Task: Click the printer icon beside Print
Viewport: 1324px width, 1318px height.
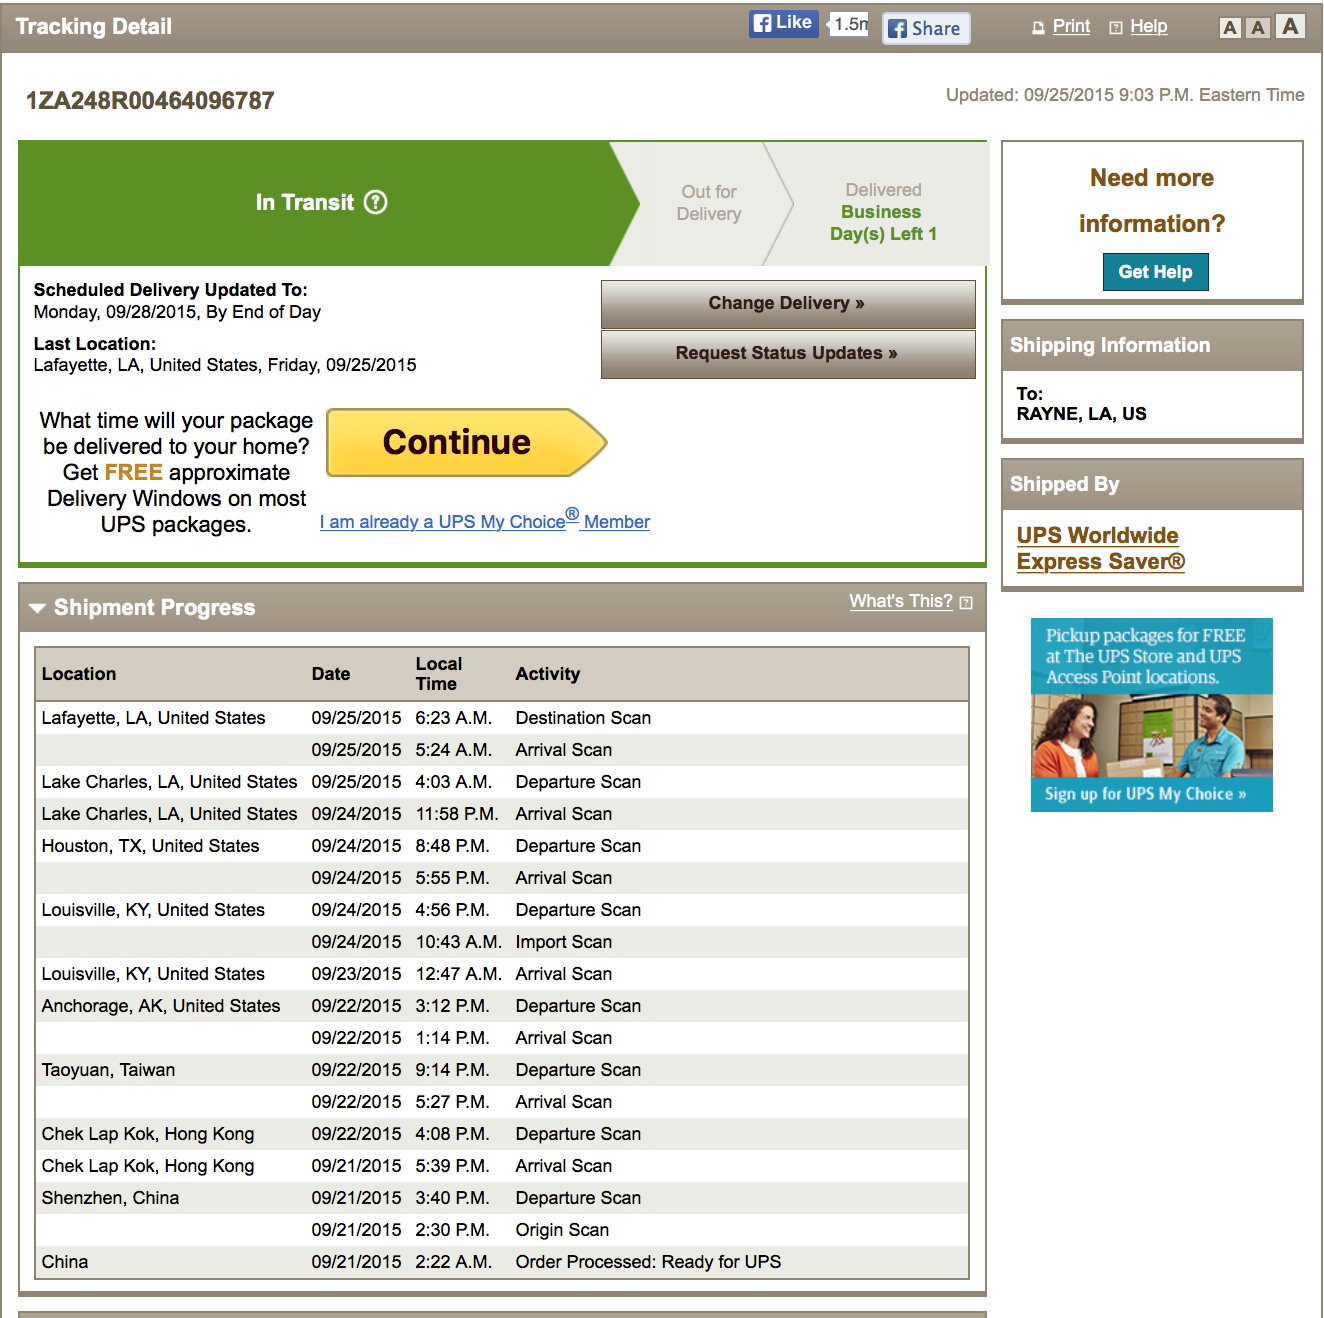Action: 1038,28
